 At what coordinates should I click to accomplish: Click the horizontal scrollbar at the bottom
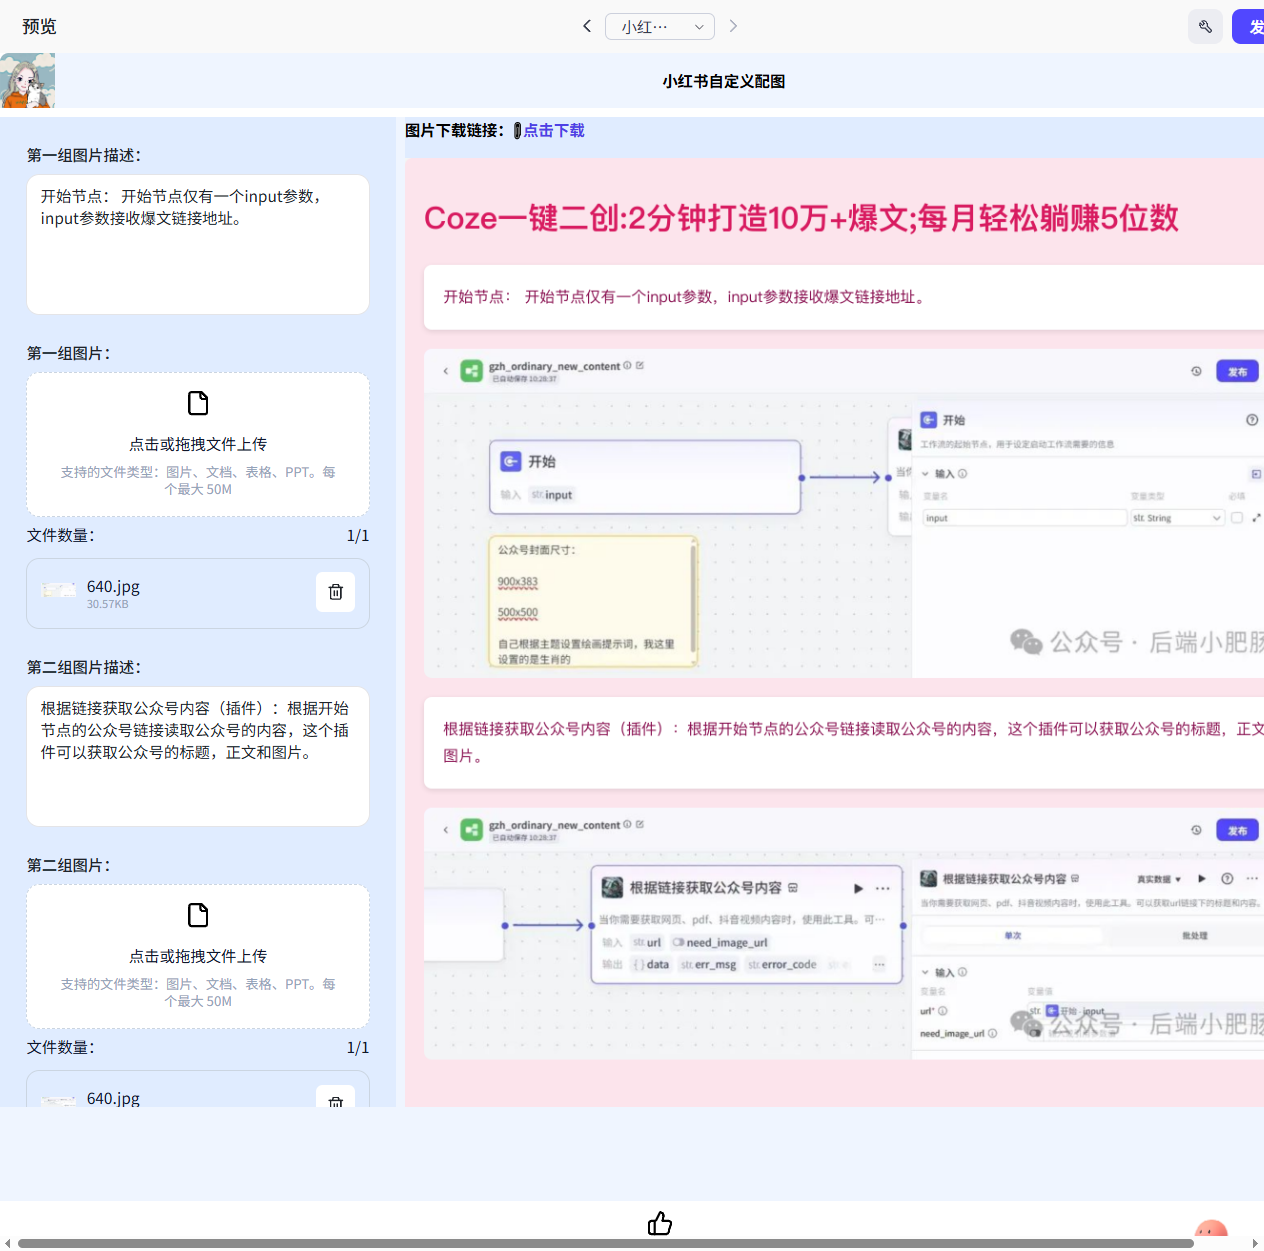606,1243
